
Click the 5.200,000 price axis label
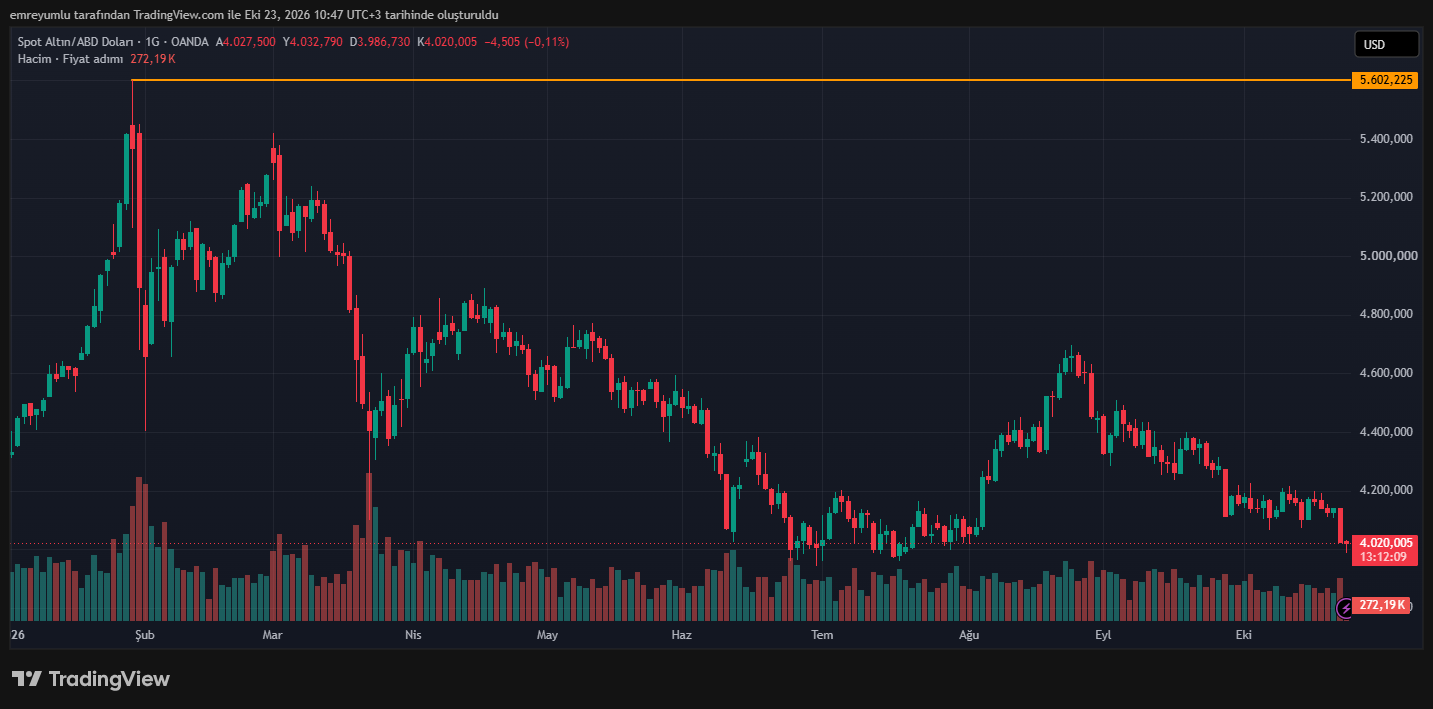pyautogui.click(x=1385, y=197)
